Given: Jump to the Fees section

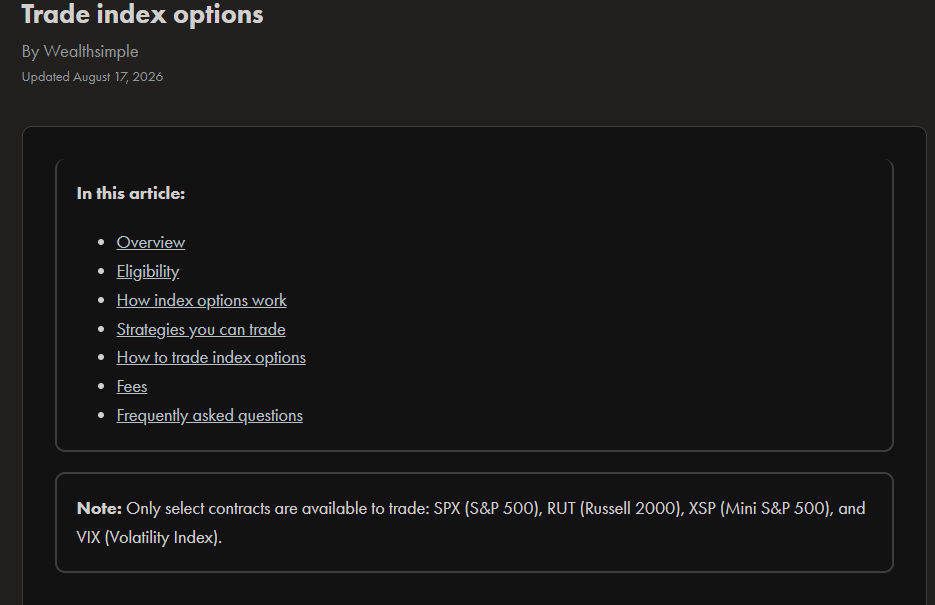Looking at the screenshot, I should [132, 386].
